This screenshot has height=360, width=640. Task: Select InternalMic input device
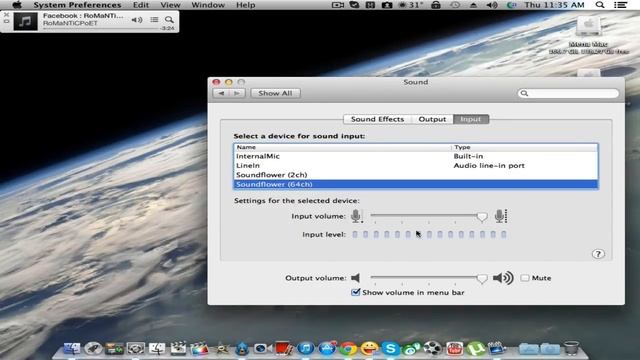tap(416, 156)
